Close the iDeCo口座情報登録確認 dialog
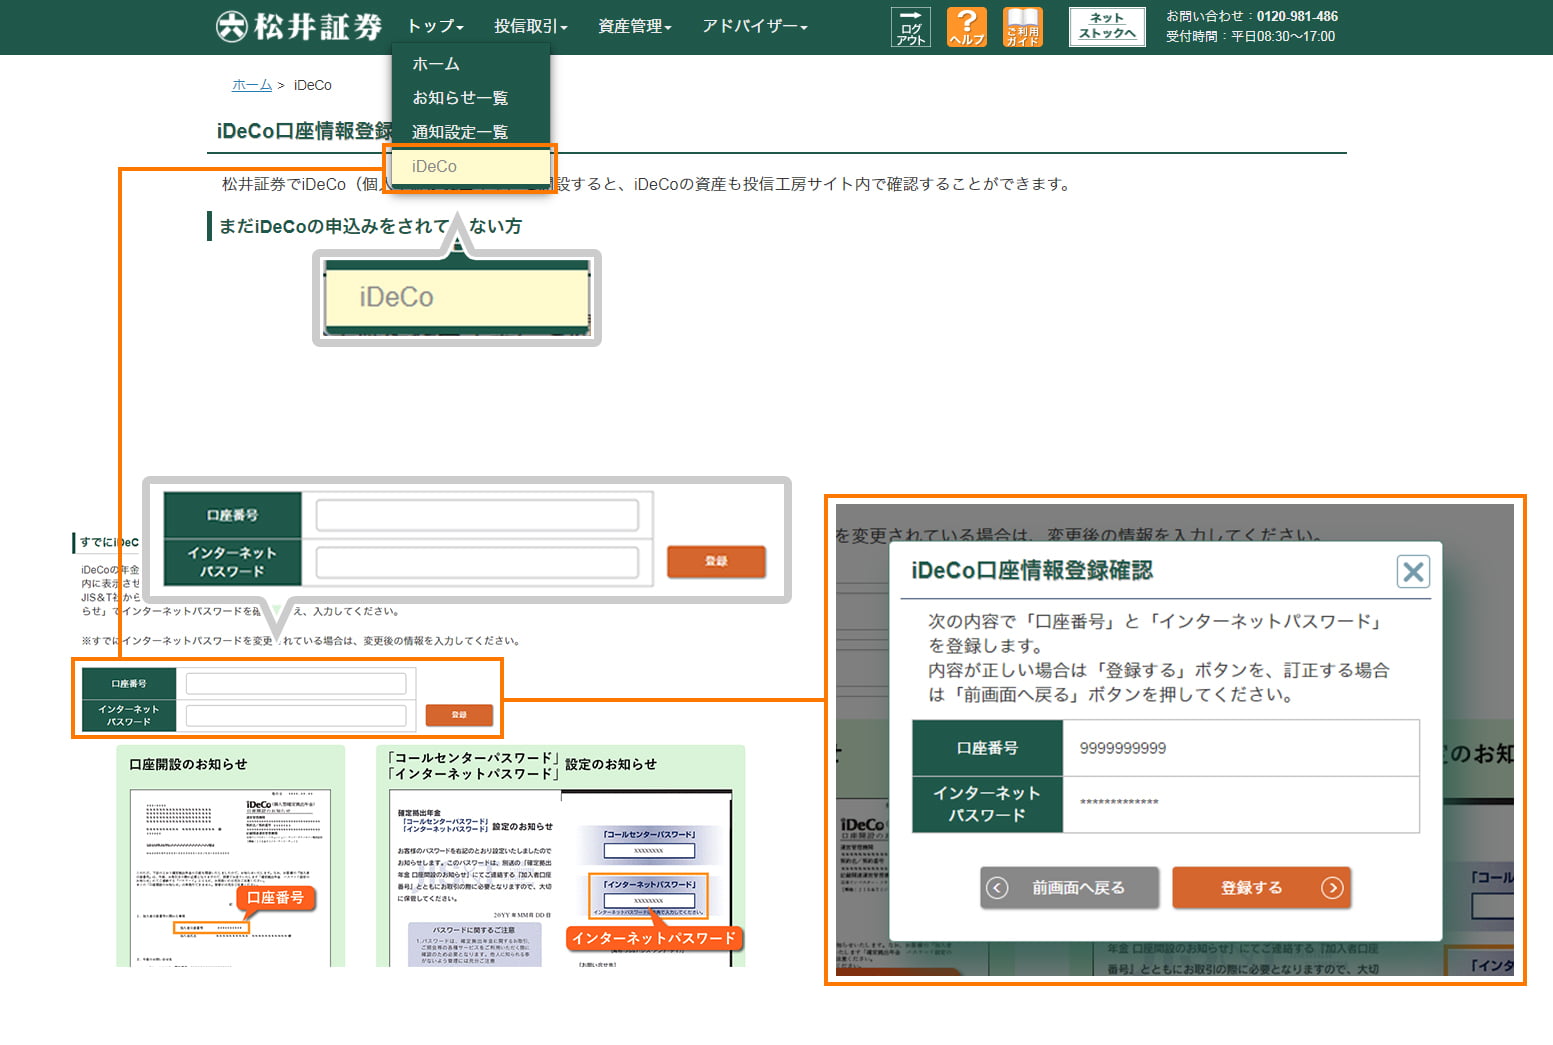 coord(1413,572)
